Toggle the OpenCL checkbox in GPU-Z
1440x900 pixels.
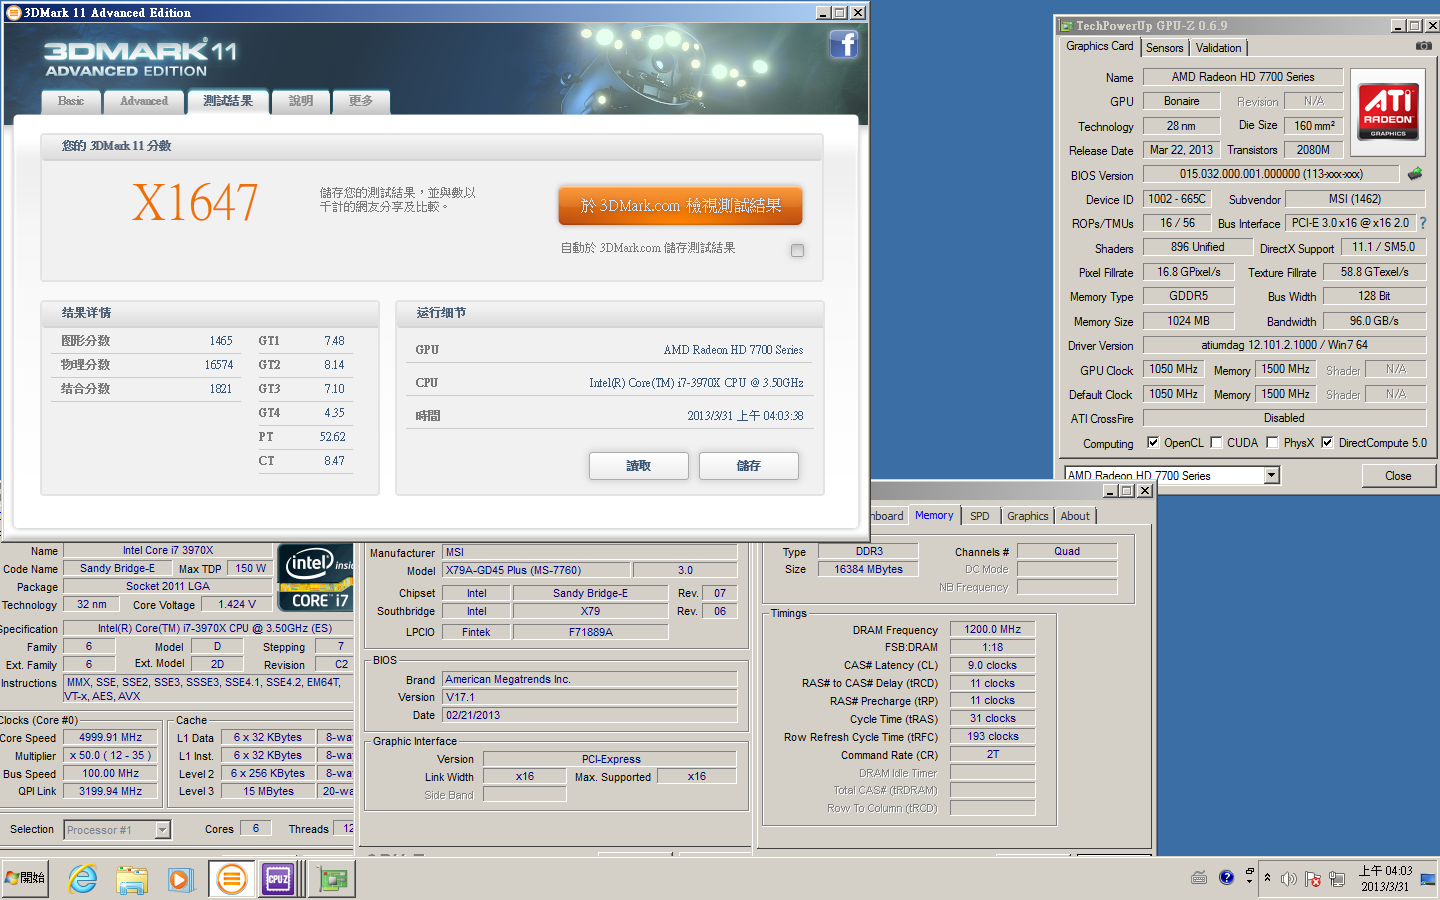[1153, 442]
